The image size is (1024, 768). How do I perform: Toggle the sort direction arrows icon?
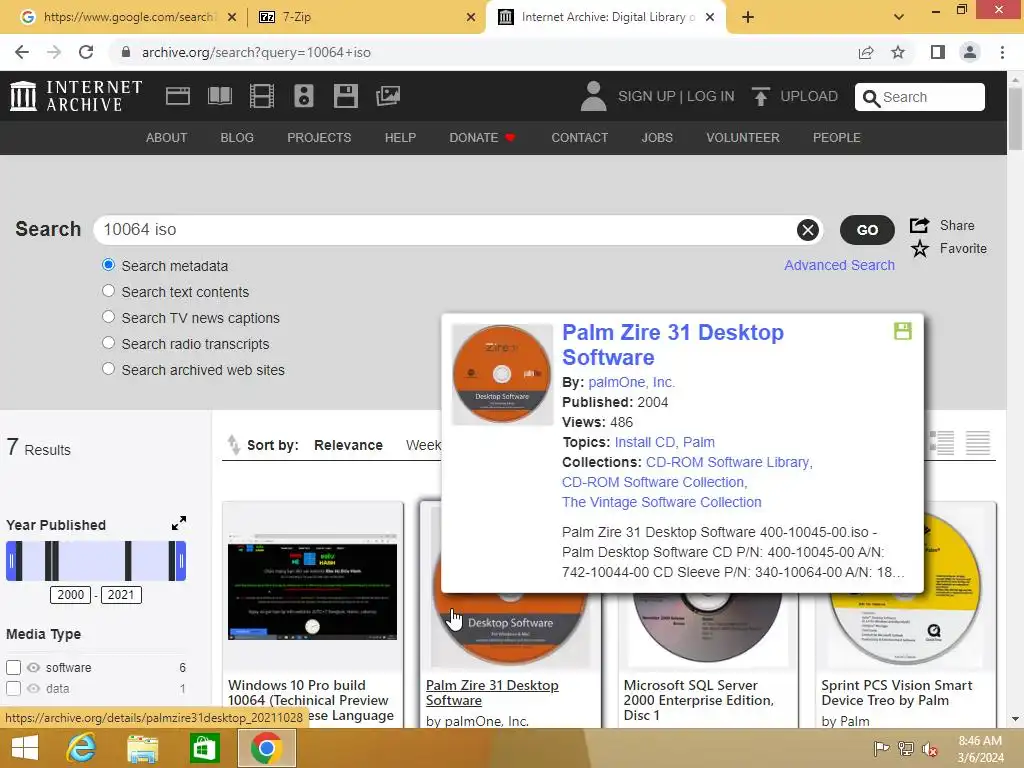[x=233, y=445]
